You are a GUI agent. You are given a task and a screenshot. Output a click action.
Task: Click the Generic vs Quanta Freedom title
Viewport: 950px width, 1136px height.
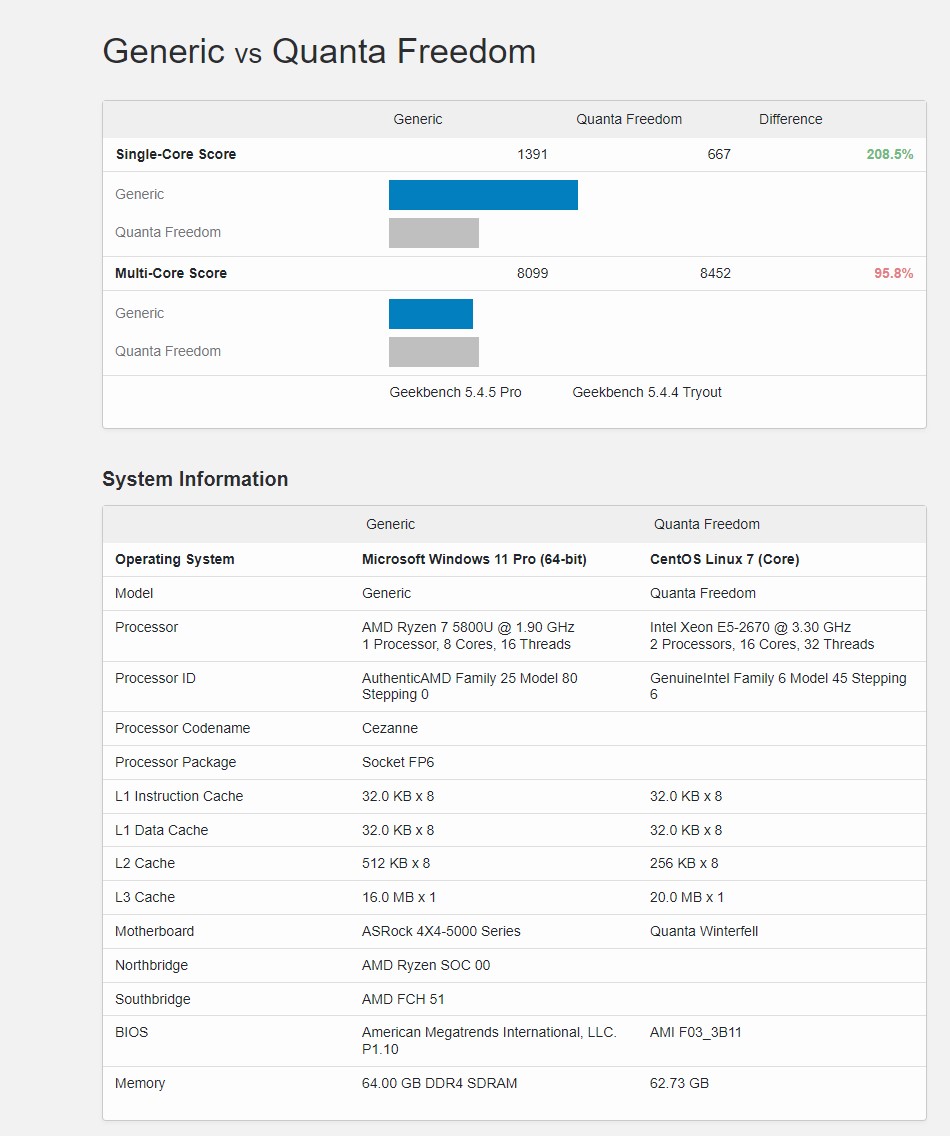tap(319, 52)
